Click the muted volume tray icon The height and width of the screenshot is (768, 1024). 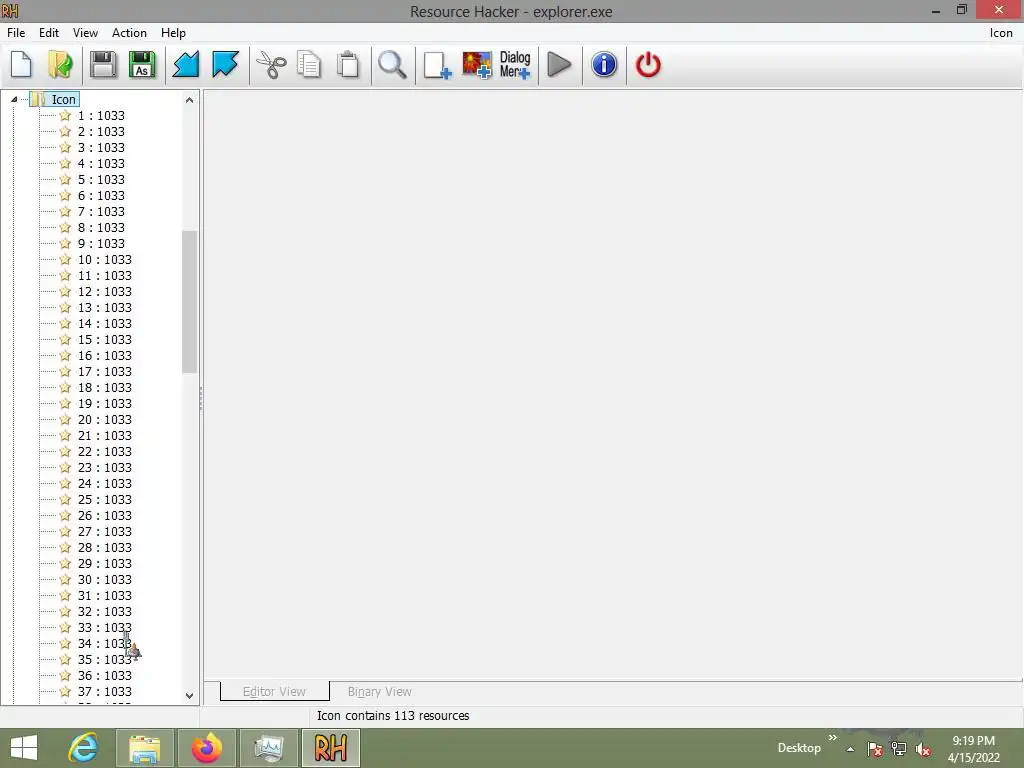tap(923, 749)
